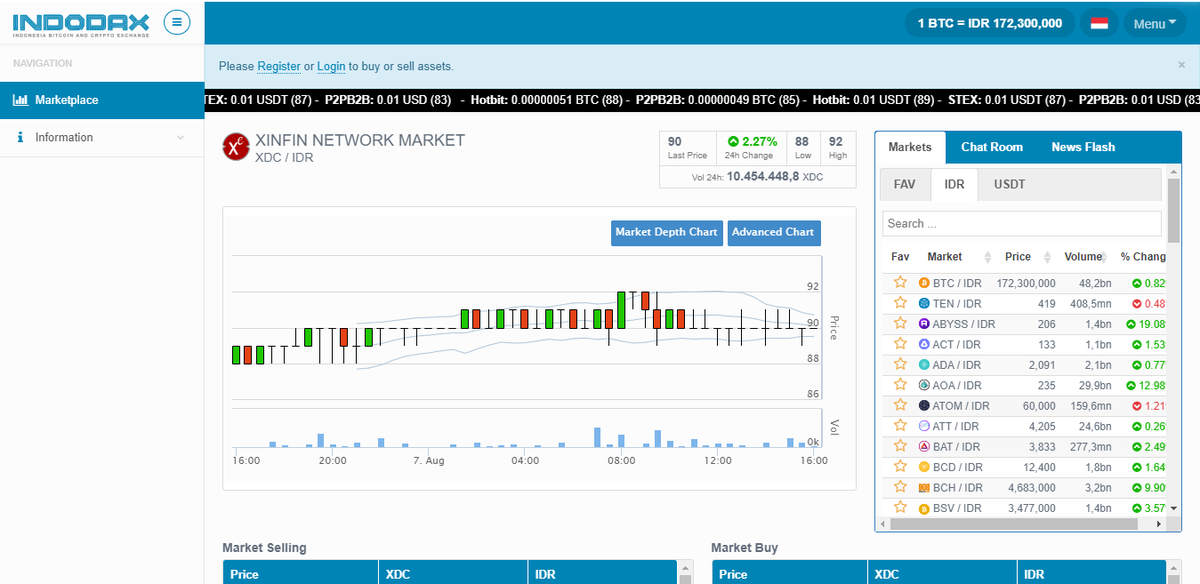Viewport: 1200px width, 584px height.
Task: Open the Menu dropdown
Action: (1155, 23)
